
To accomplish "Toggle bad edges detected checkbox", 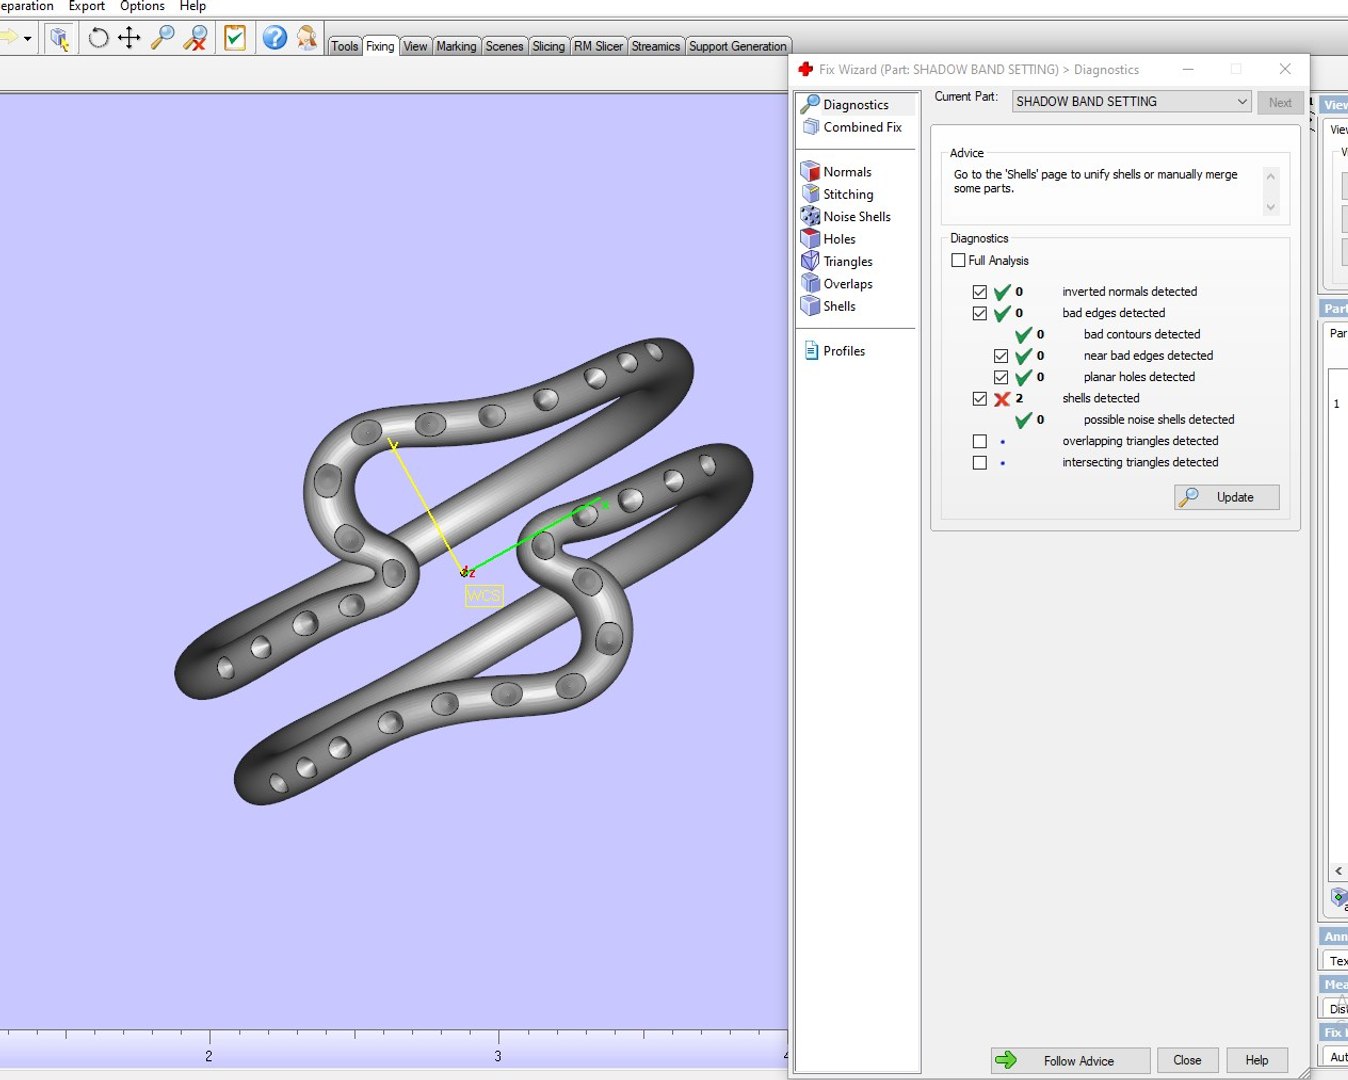I will pos(980,313).
